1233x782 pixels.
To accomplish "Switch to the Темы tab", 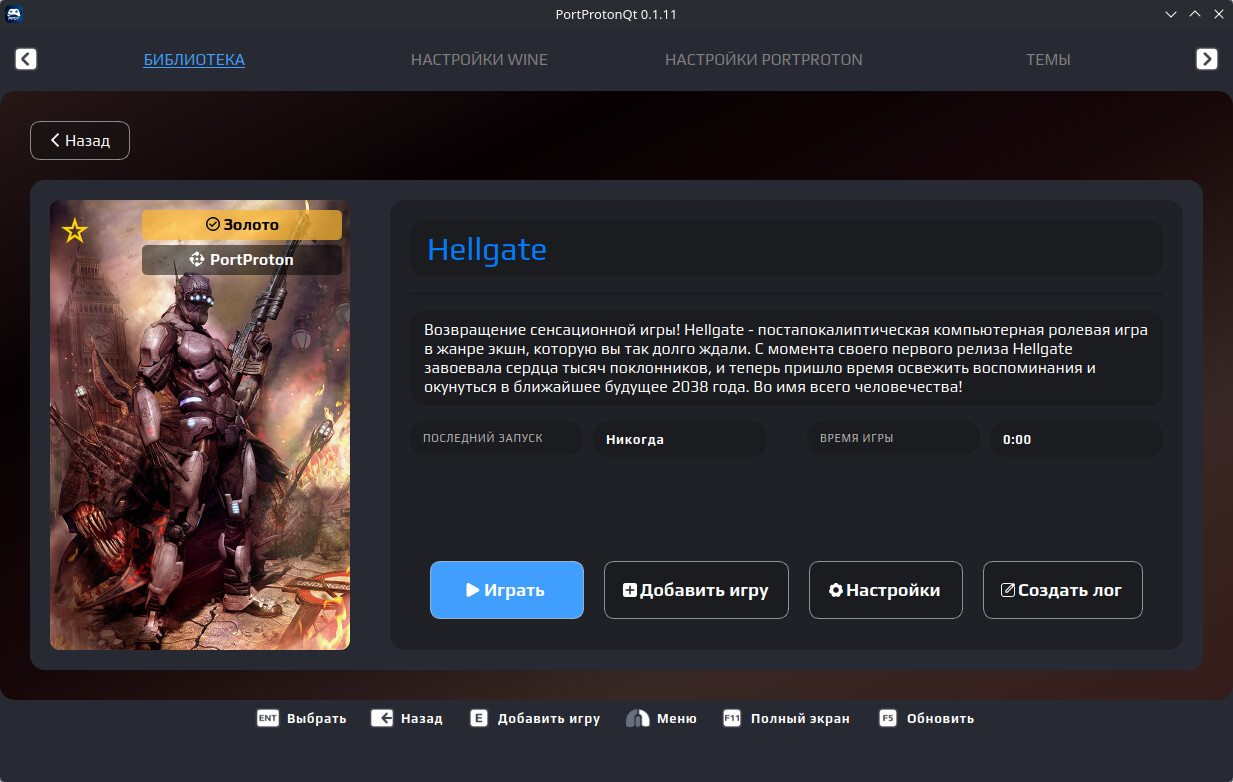I will tap(1048, 59).
